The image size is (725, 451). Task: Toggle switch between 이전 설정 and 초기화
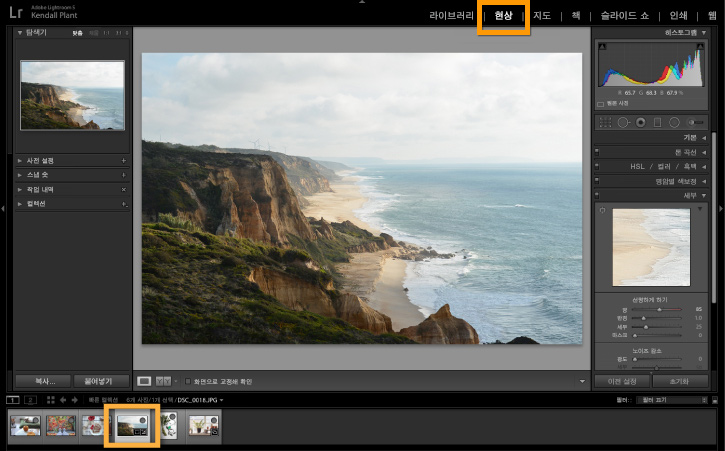651,372
